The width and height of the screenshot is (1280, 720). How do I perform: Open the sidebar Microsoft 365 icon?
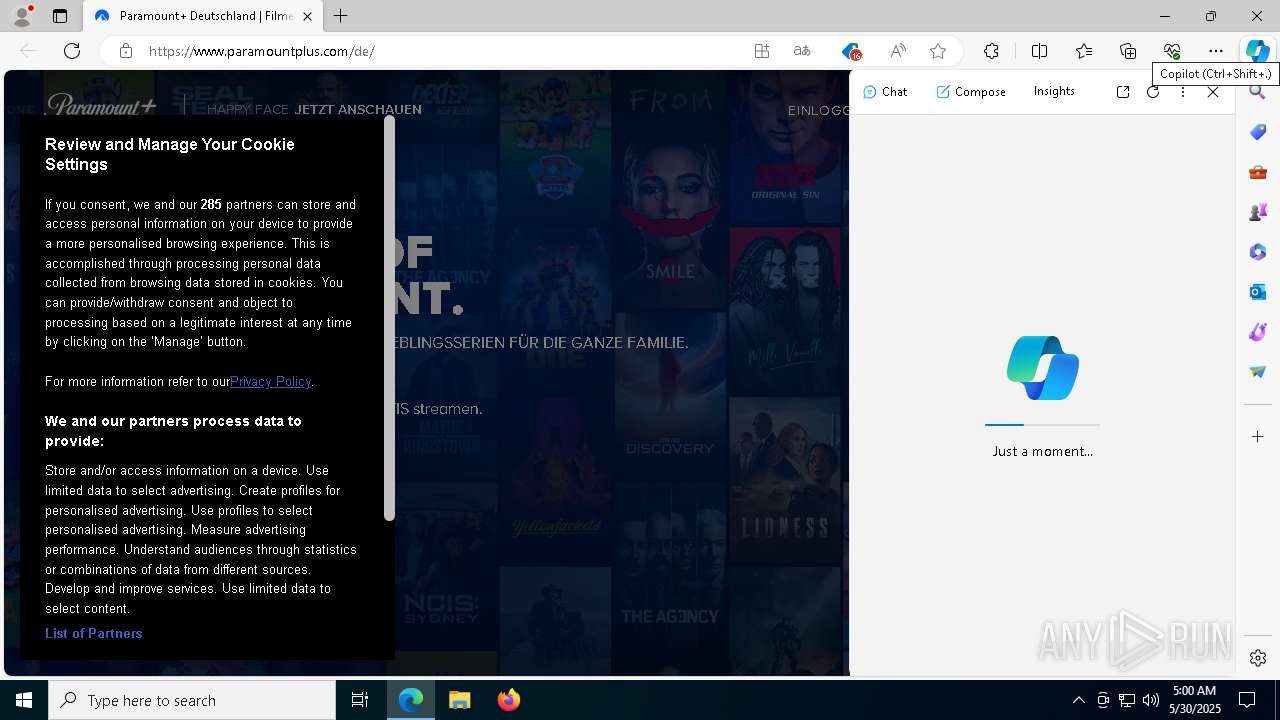[x=1258, y=252]
